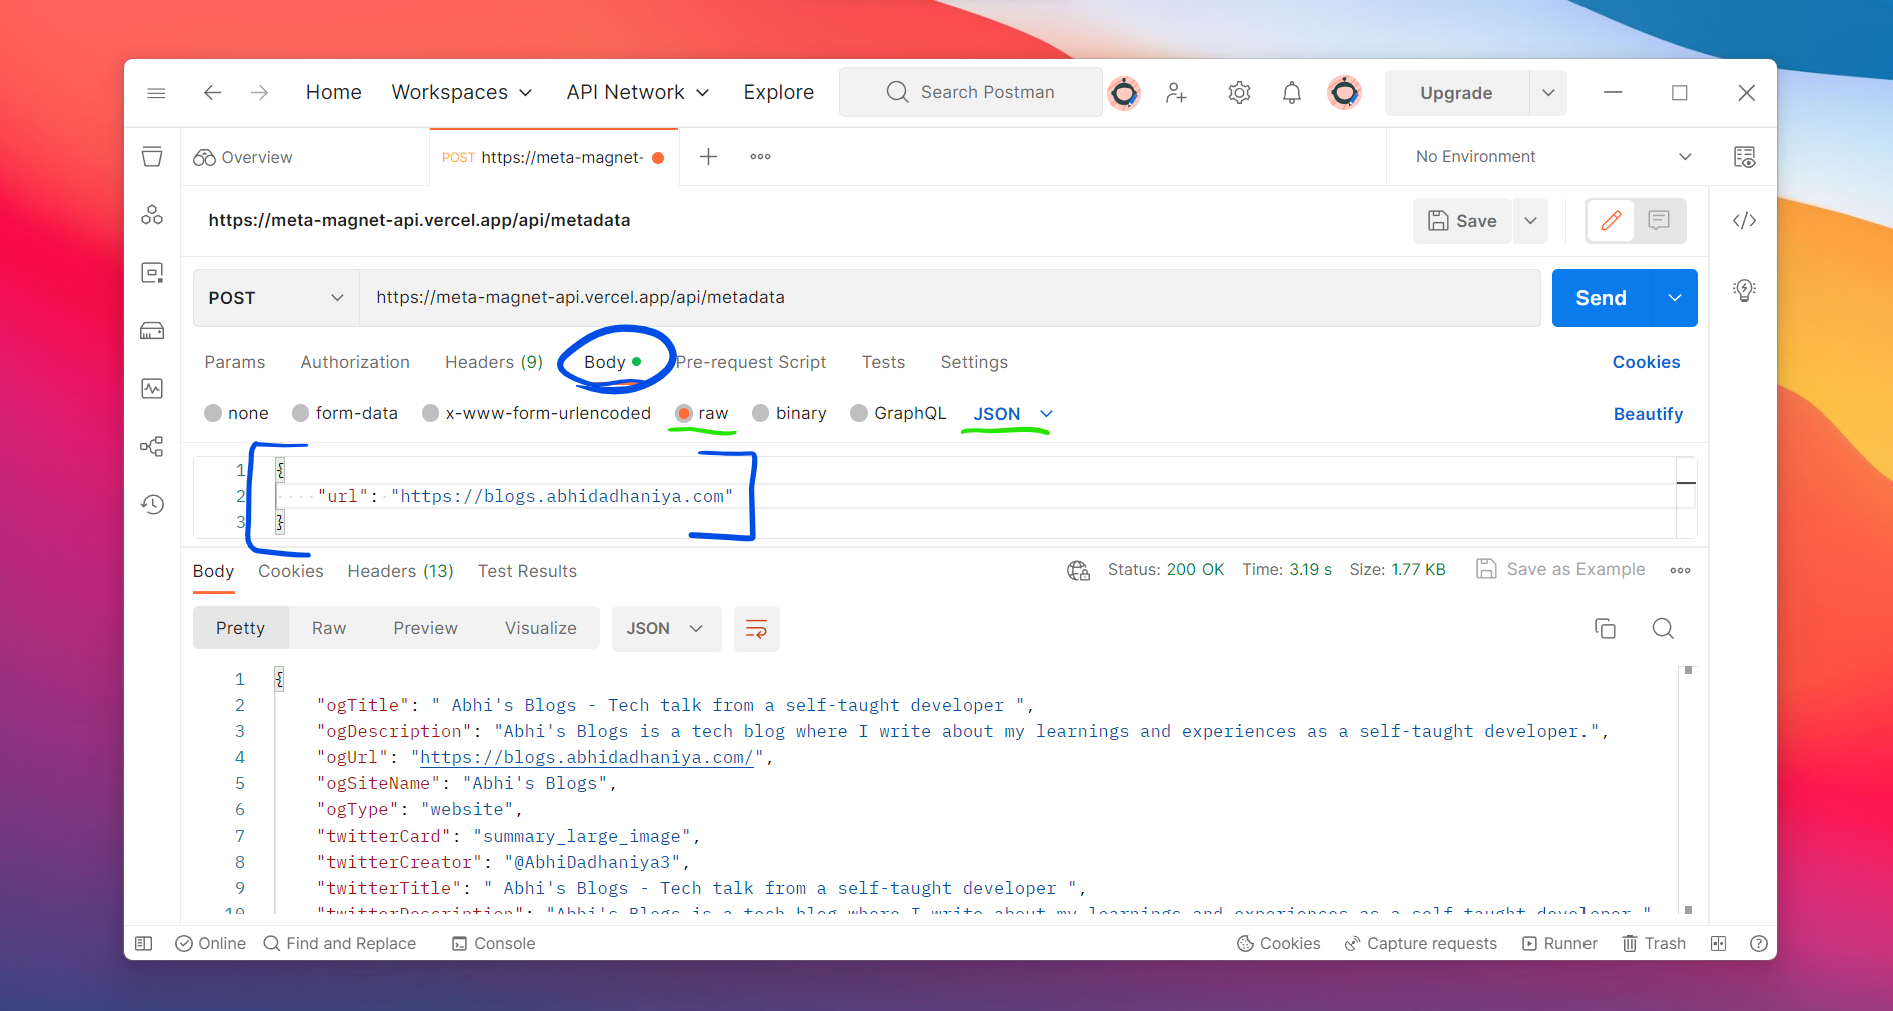This screenshot has width=1893, height=1011.
Task: Open the request Settings tab
Action: pyautogui.click(x=974, y=363)
